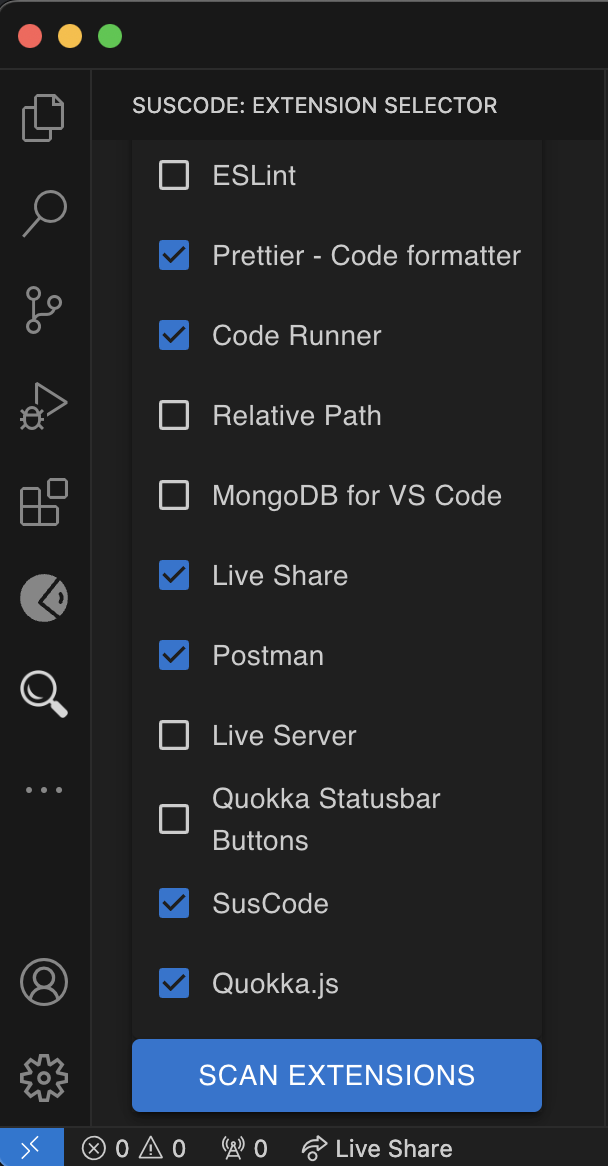Image resolution: width=608 pixels, height=1166 pixels.
Task: Show warnings count in status bar
Action: 164,1148
